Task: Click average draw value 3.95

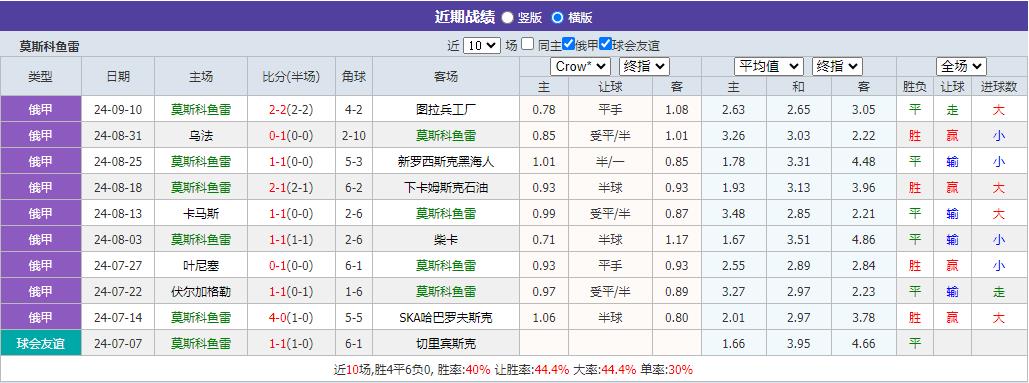Action: tap(798, 344)
